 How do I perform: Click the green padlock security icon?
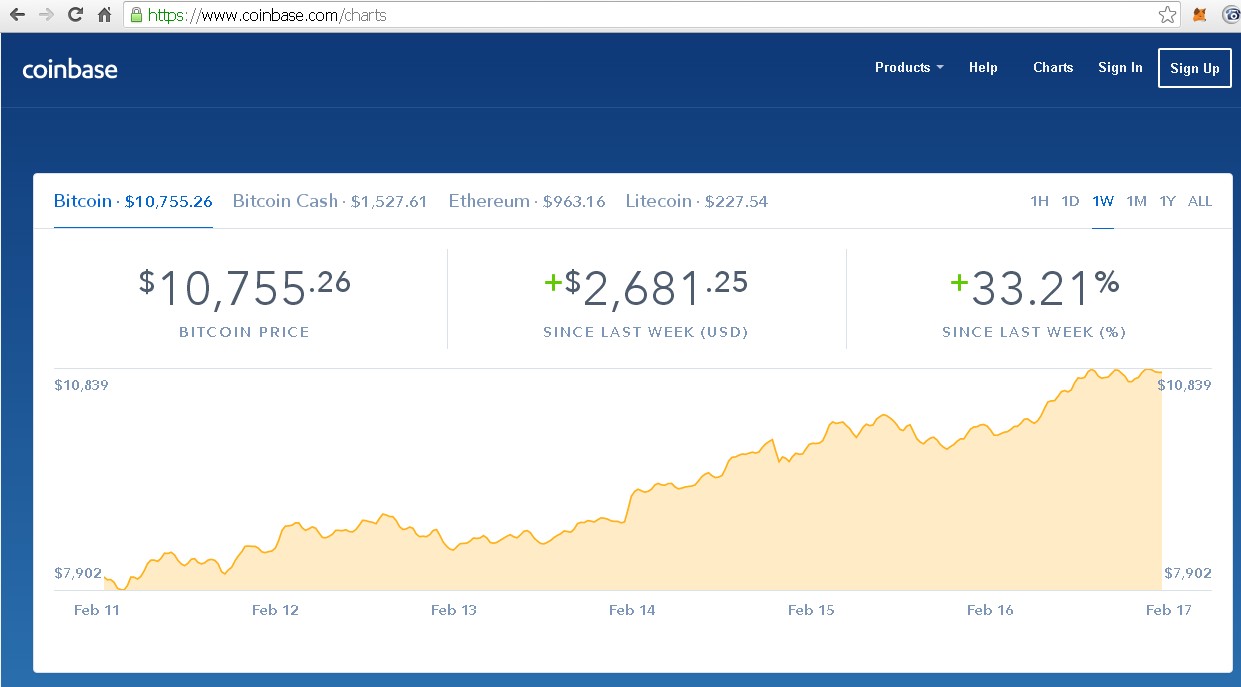(136, 15)
